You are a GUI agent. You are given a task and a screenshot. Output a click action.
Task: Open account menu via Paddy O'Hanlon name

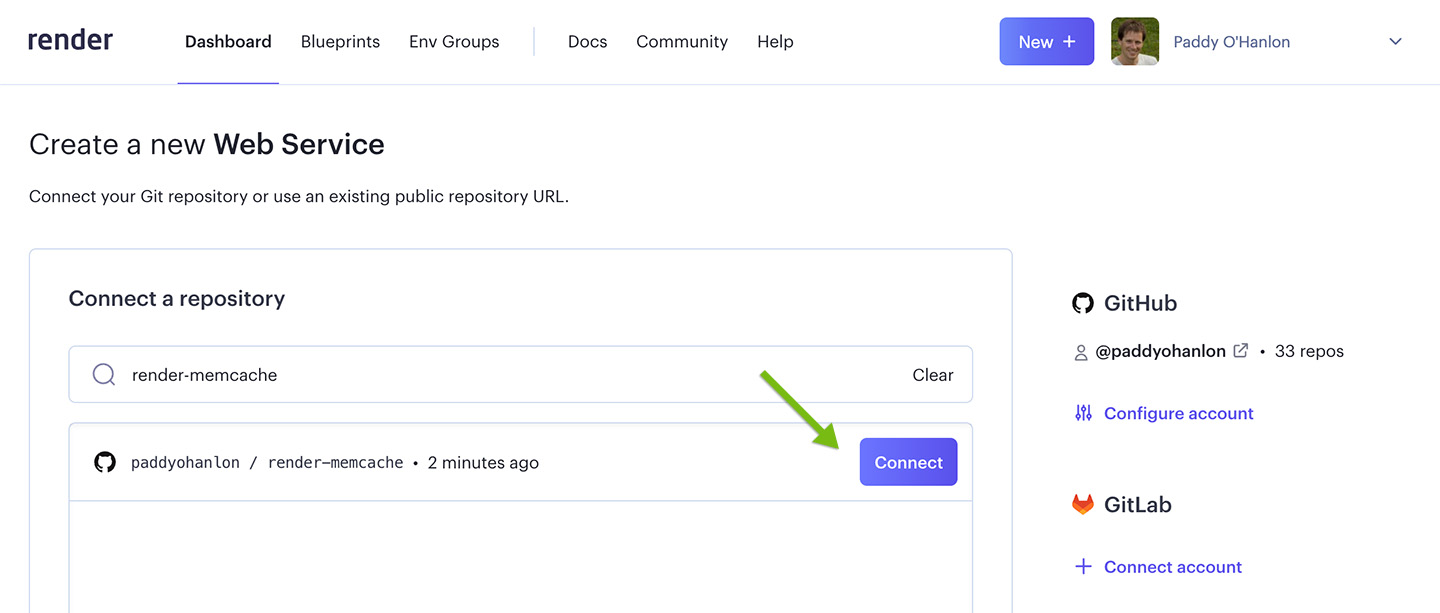(1231, 42)
